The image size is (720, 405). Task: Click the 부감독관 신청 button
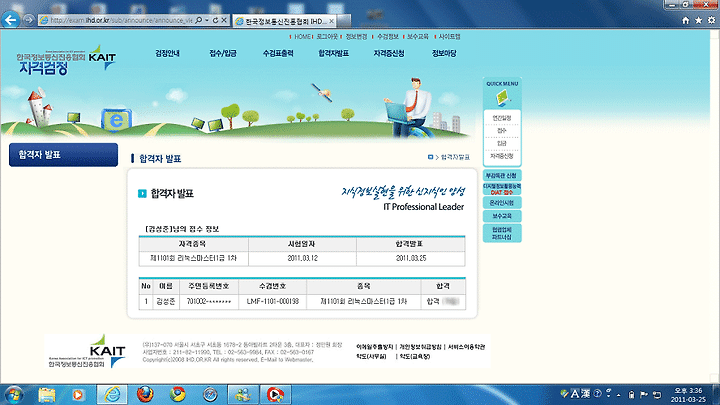[x=502, y=176]
